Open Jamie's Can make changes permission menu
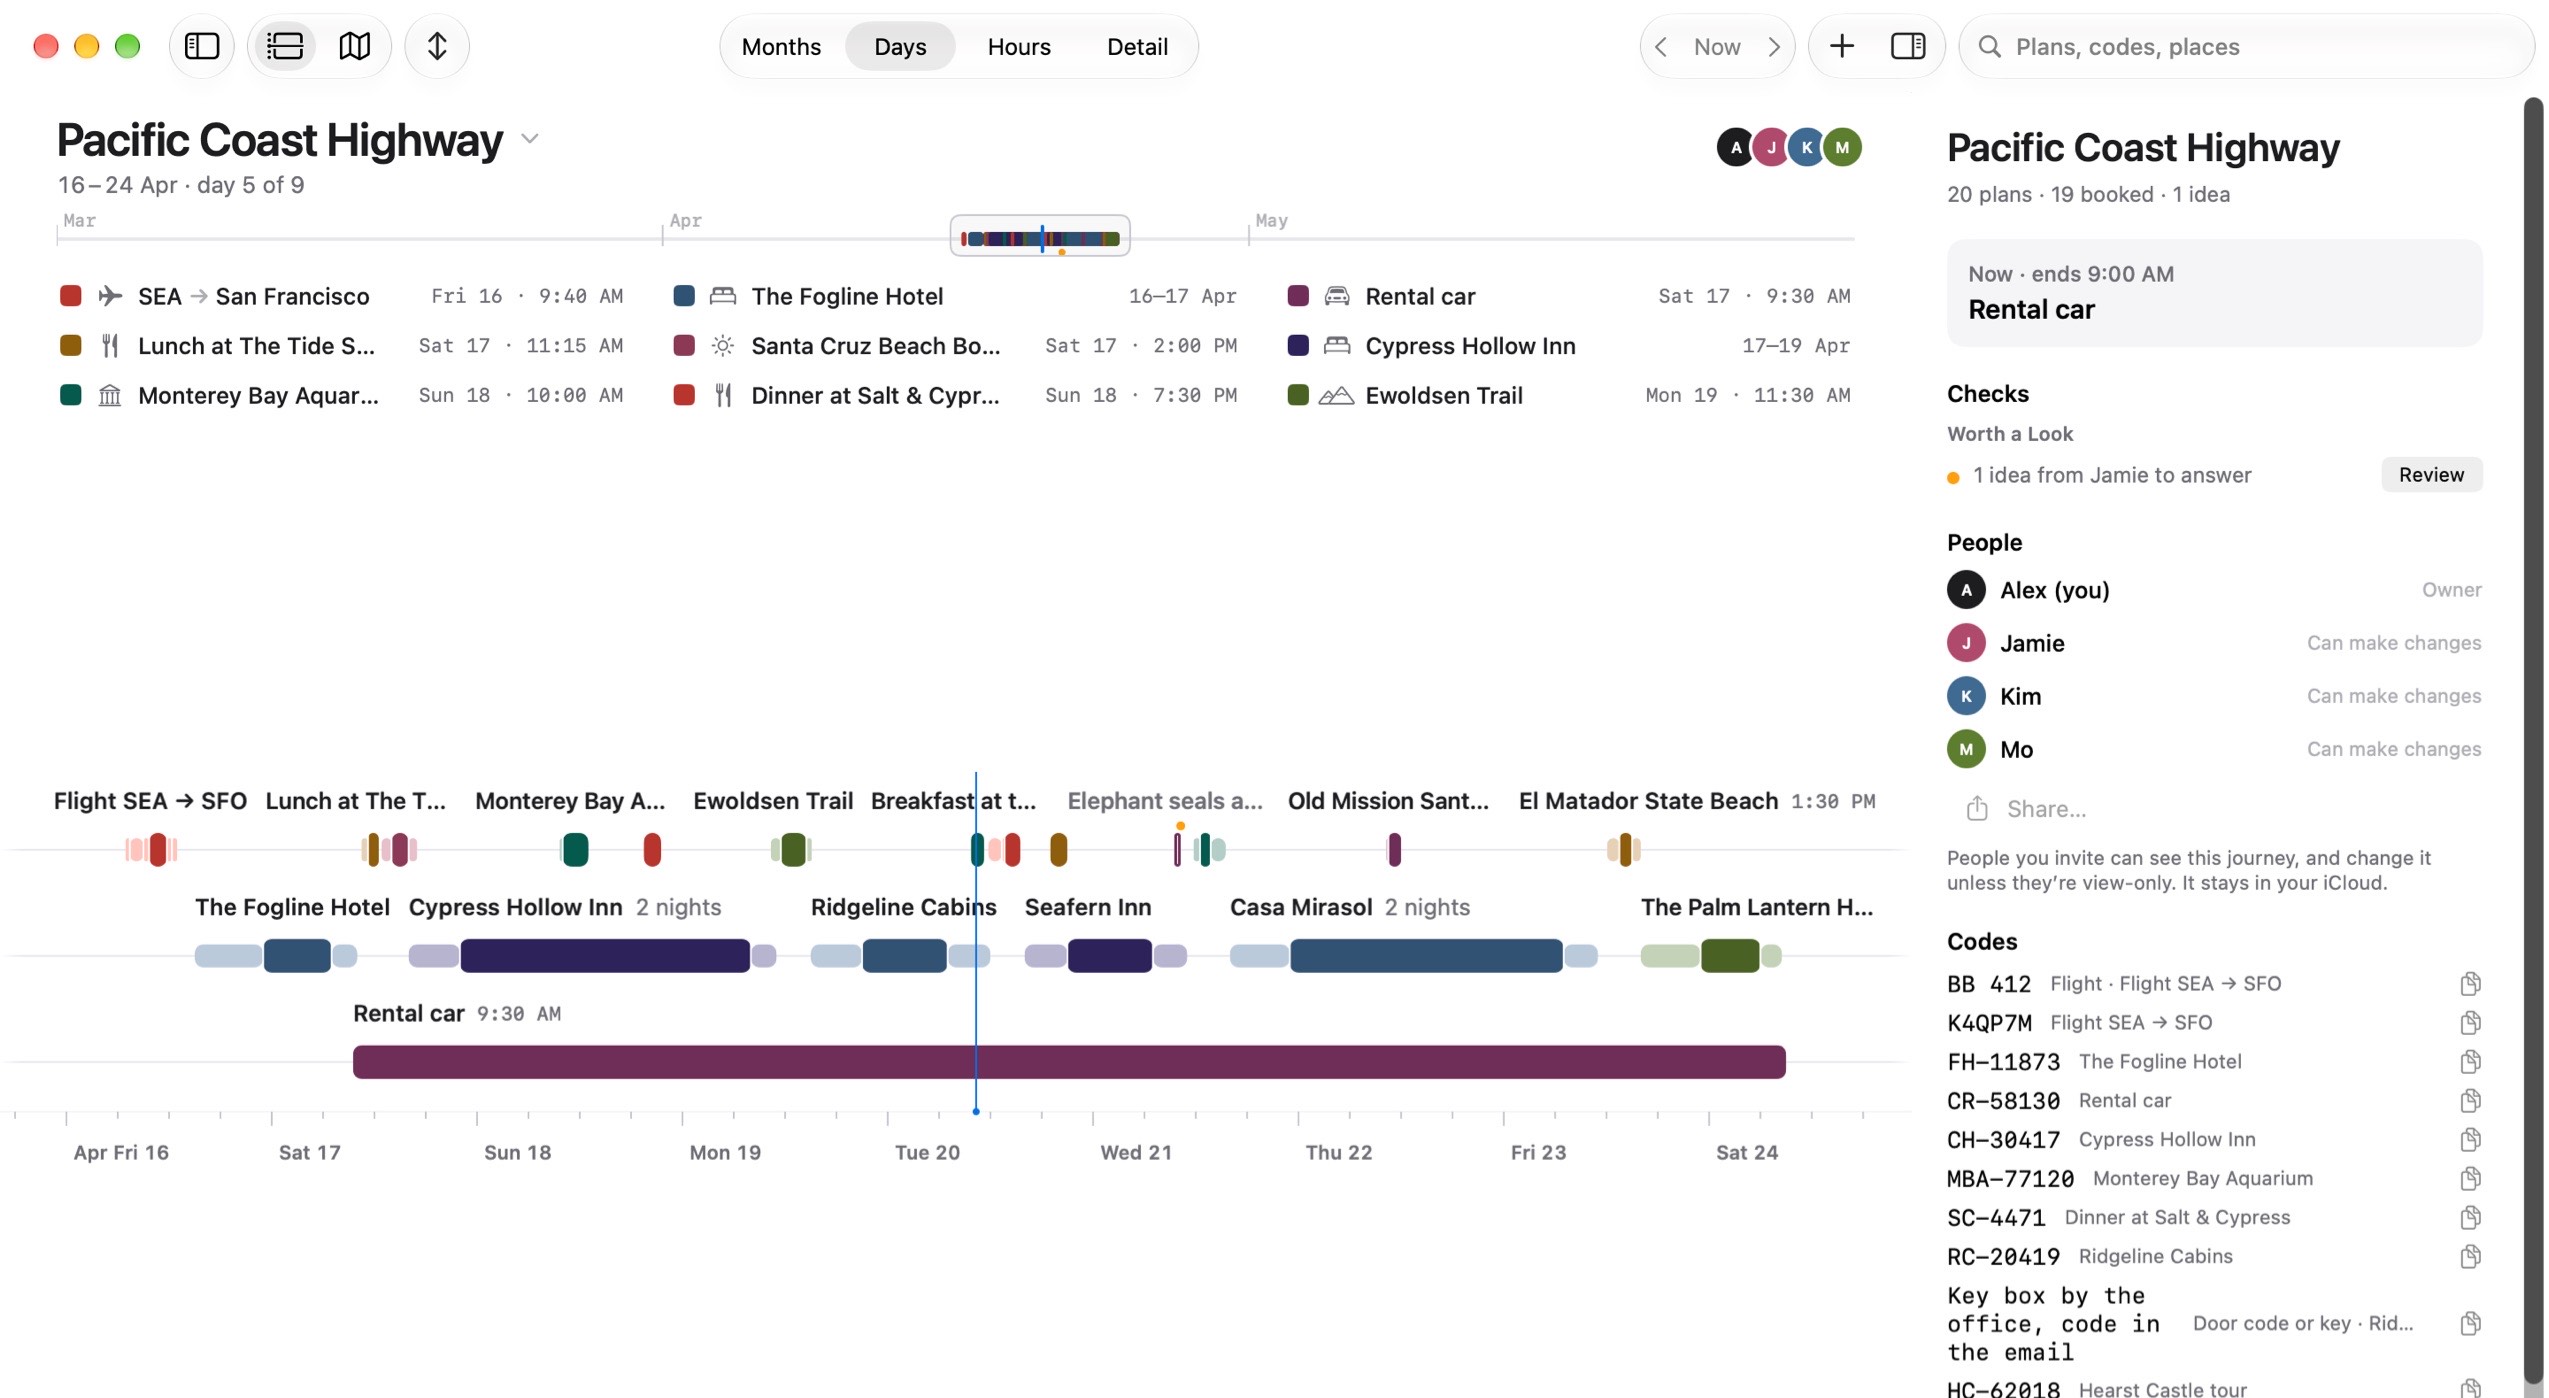 tap(2393, 643)
